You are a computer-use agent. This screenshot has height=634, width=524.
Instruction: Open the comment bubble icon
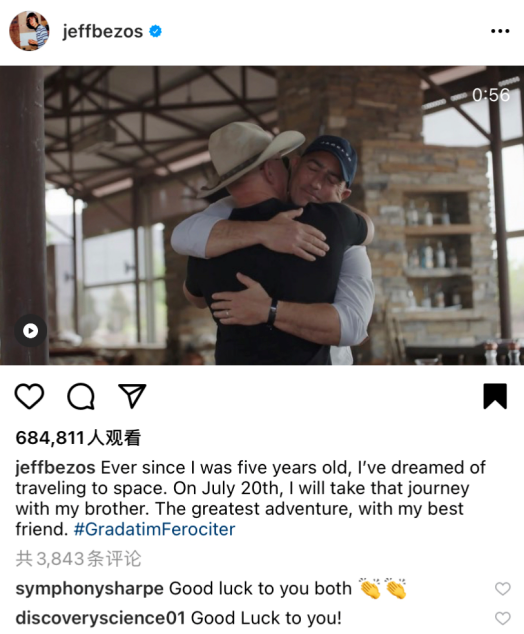pyautogui.click(x=81, y=396)
